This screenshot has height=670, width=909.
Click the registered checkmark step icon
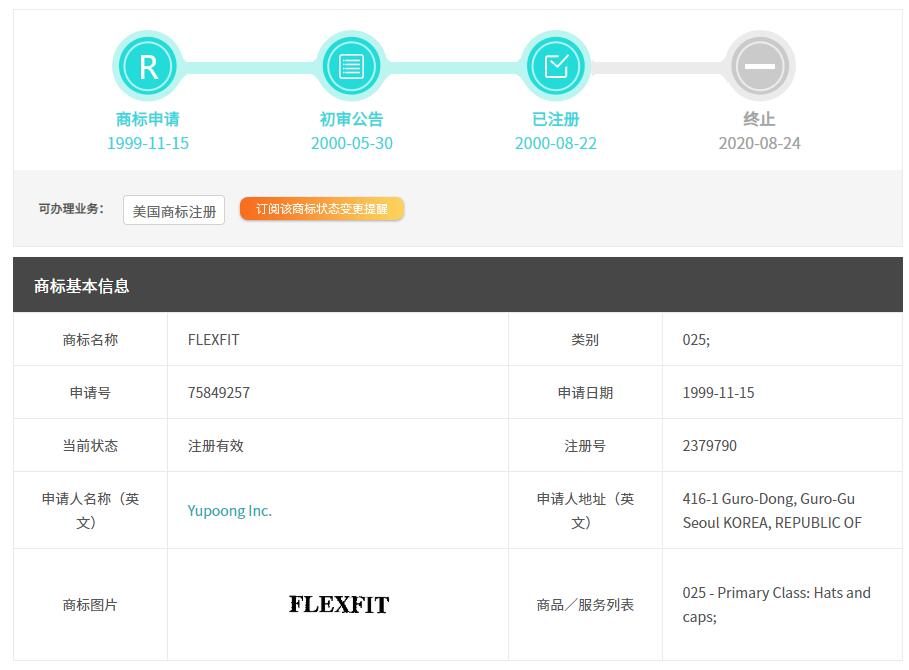point(555,66)
